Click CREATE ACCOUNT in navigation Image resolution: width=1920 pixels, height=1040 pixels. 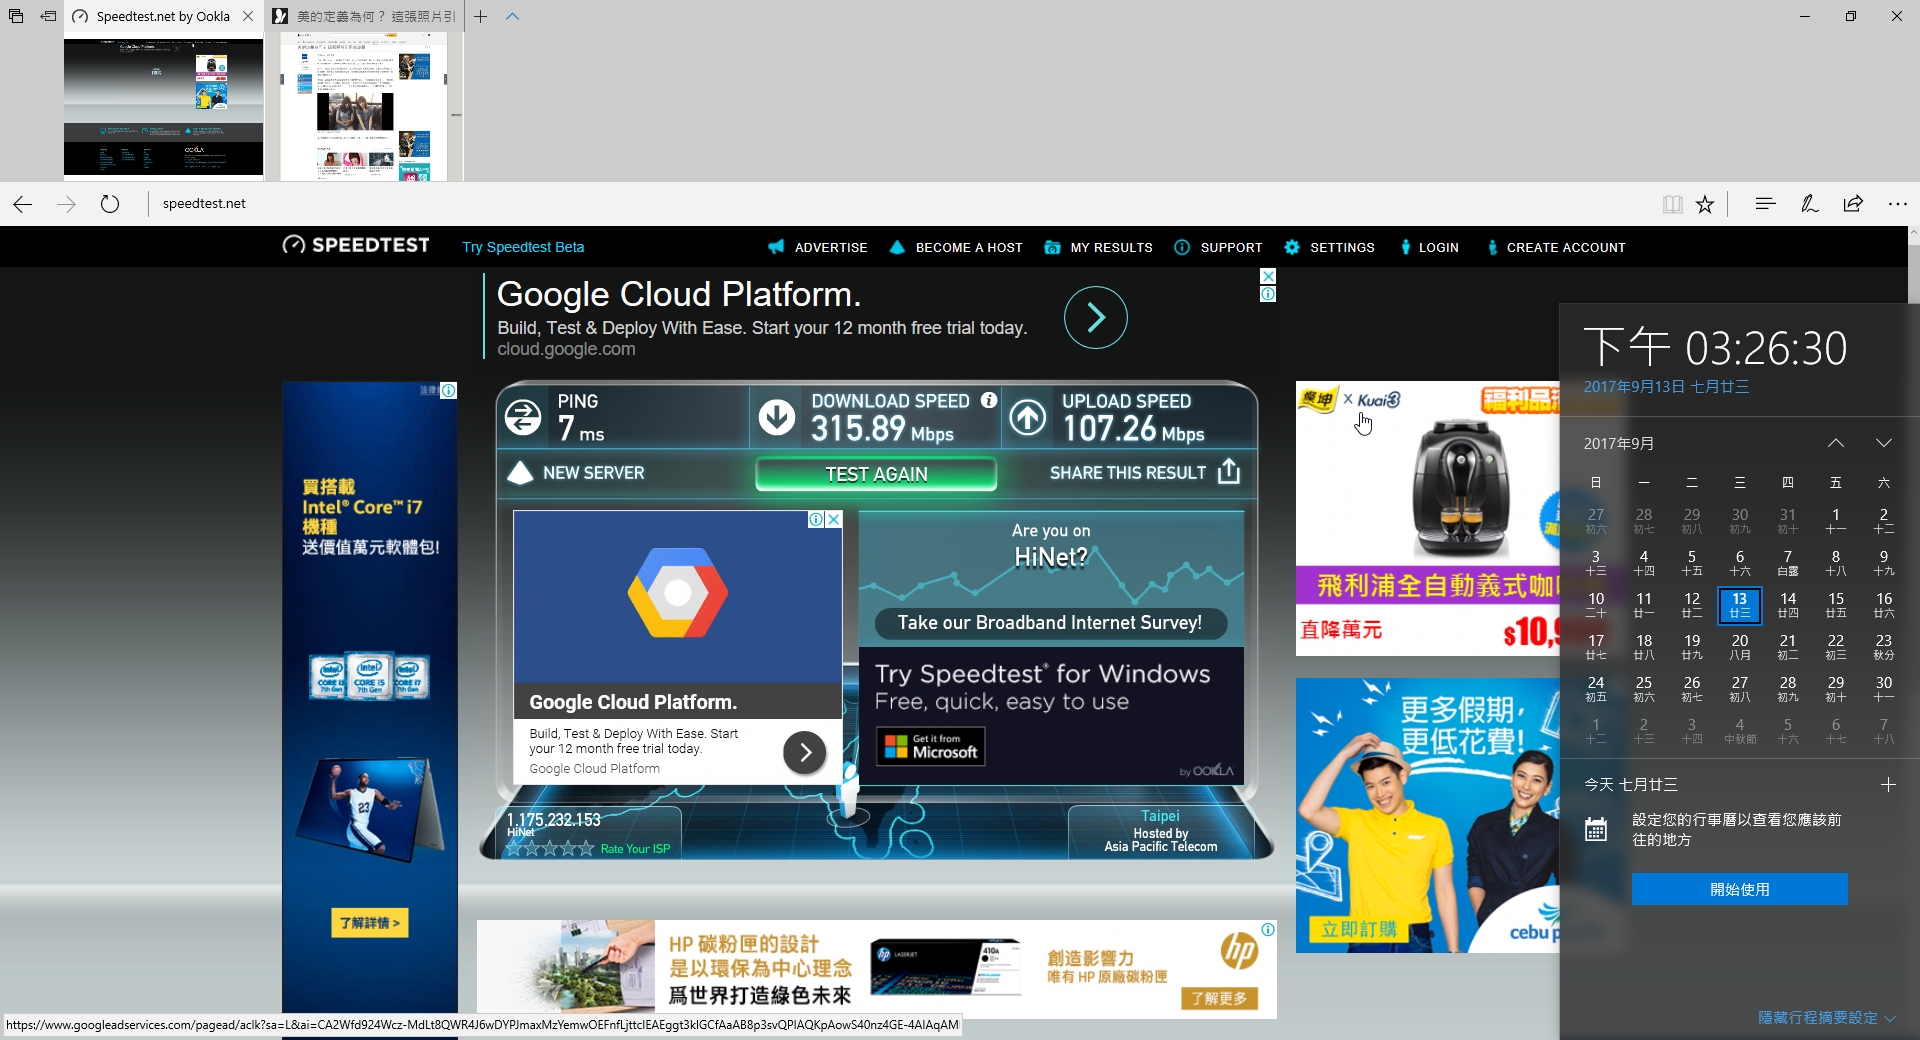coord(1556,247)
